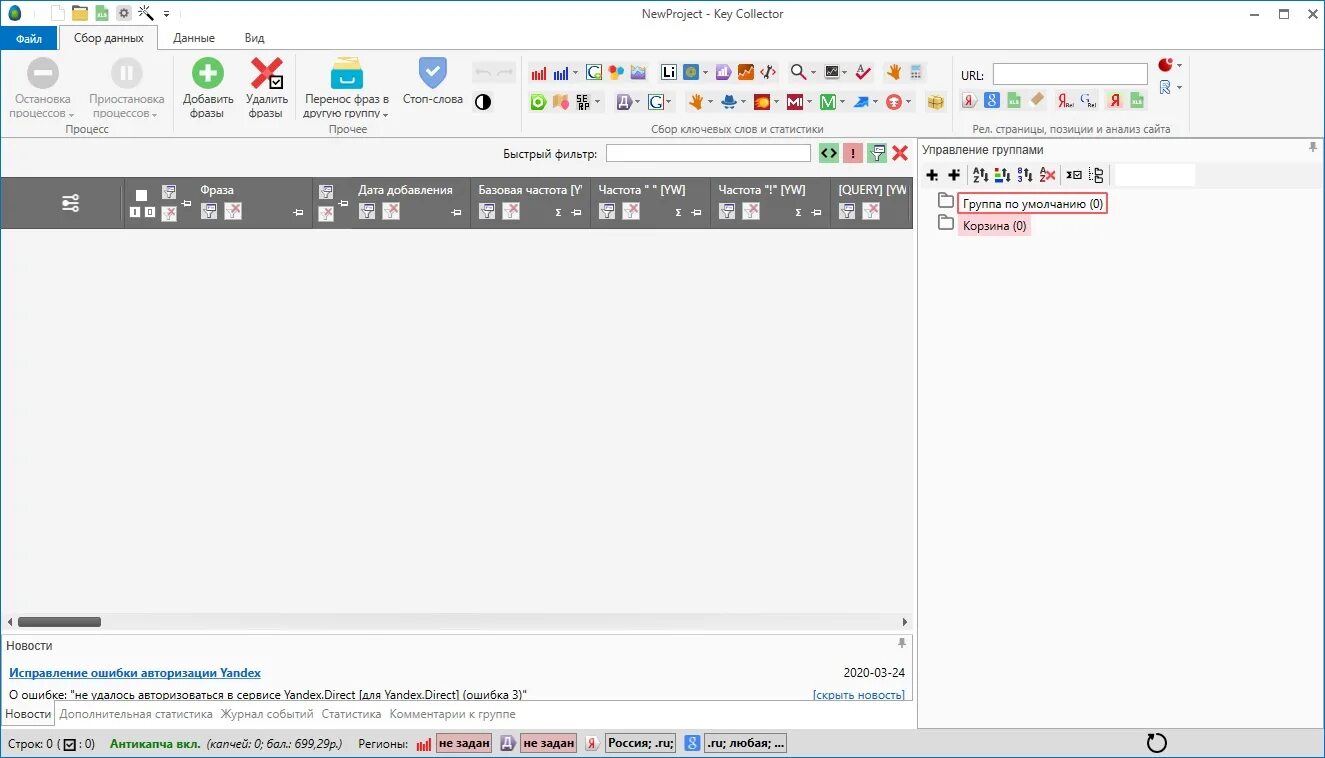Toggle the sigma checkbox icon in groups toolbar
Image resolution: width=1325 pixels, height=758 pixels.
1073,175
